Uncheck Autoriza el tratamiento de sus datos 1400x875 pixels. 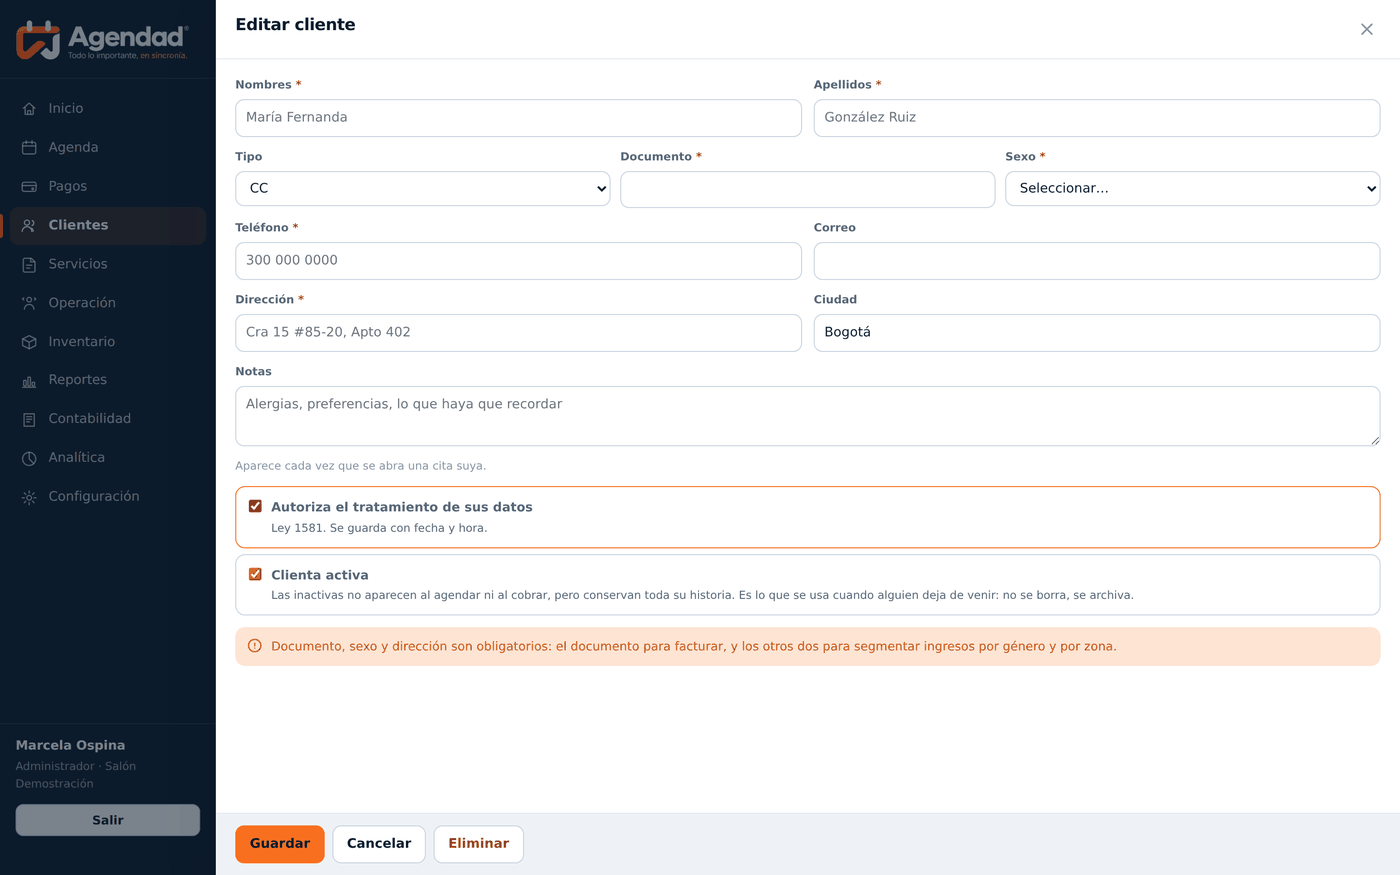coord(255,506)
